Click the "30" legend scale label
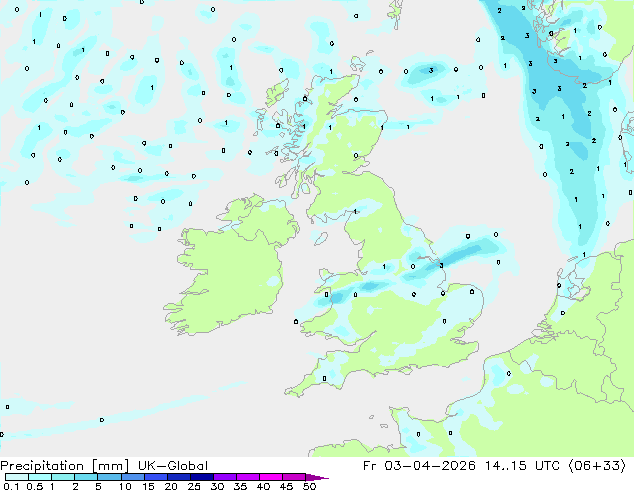 pyautogui.click(x=217, y=486)
